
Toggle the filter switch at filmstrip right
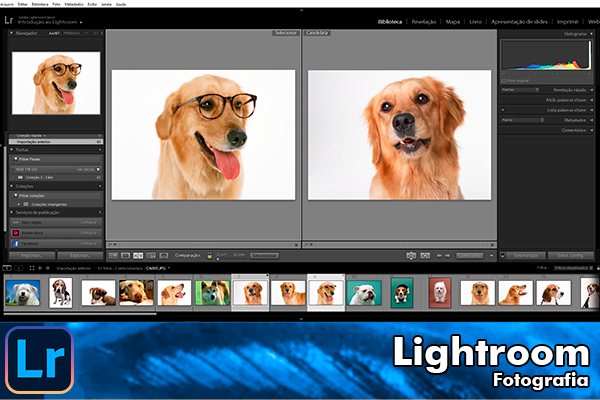[x=597, y=268]
